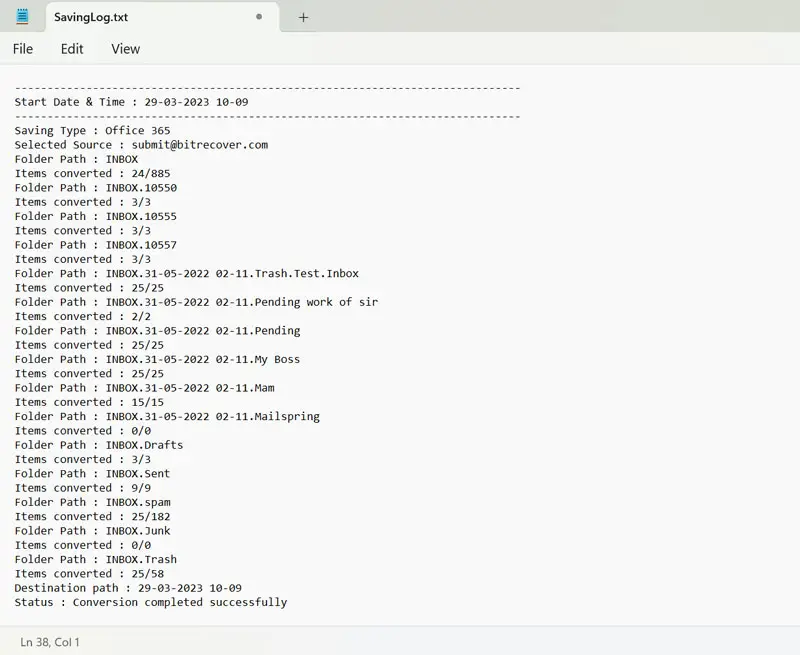This screenshot has height=655, width=800.
Task: Click the submit@bitrecover.com source line
Action: 141,145
